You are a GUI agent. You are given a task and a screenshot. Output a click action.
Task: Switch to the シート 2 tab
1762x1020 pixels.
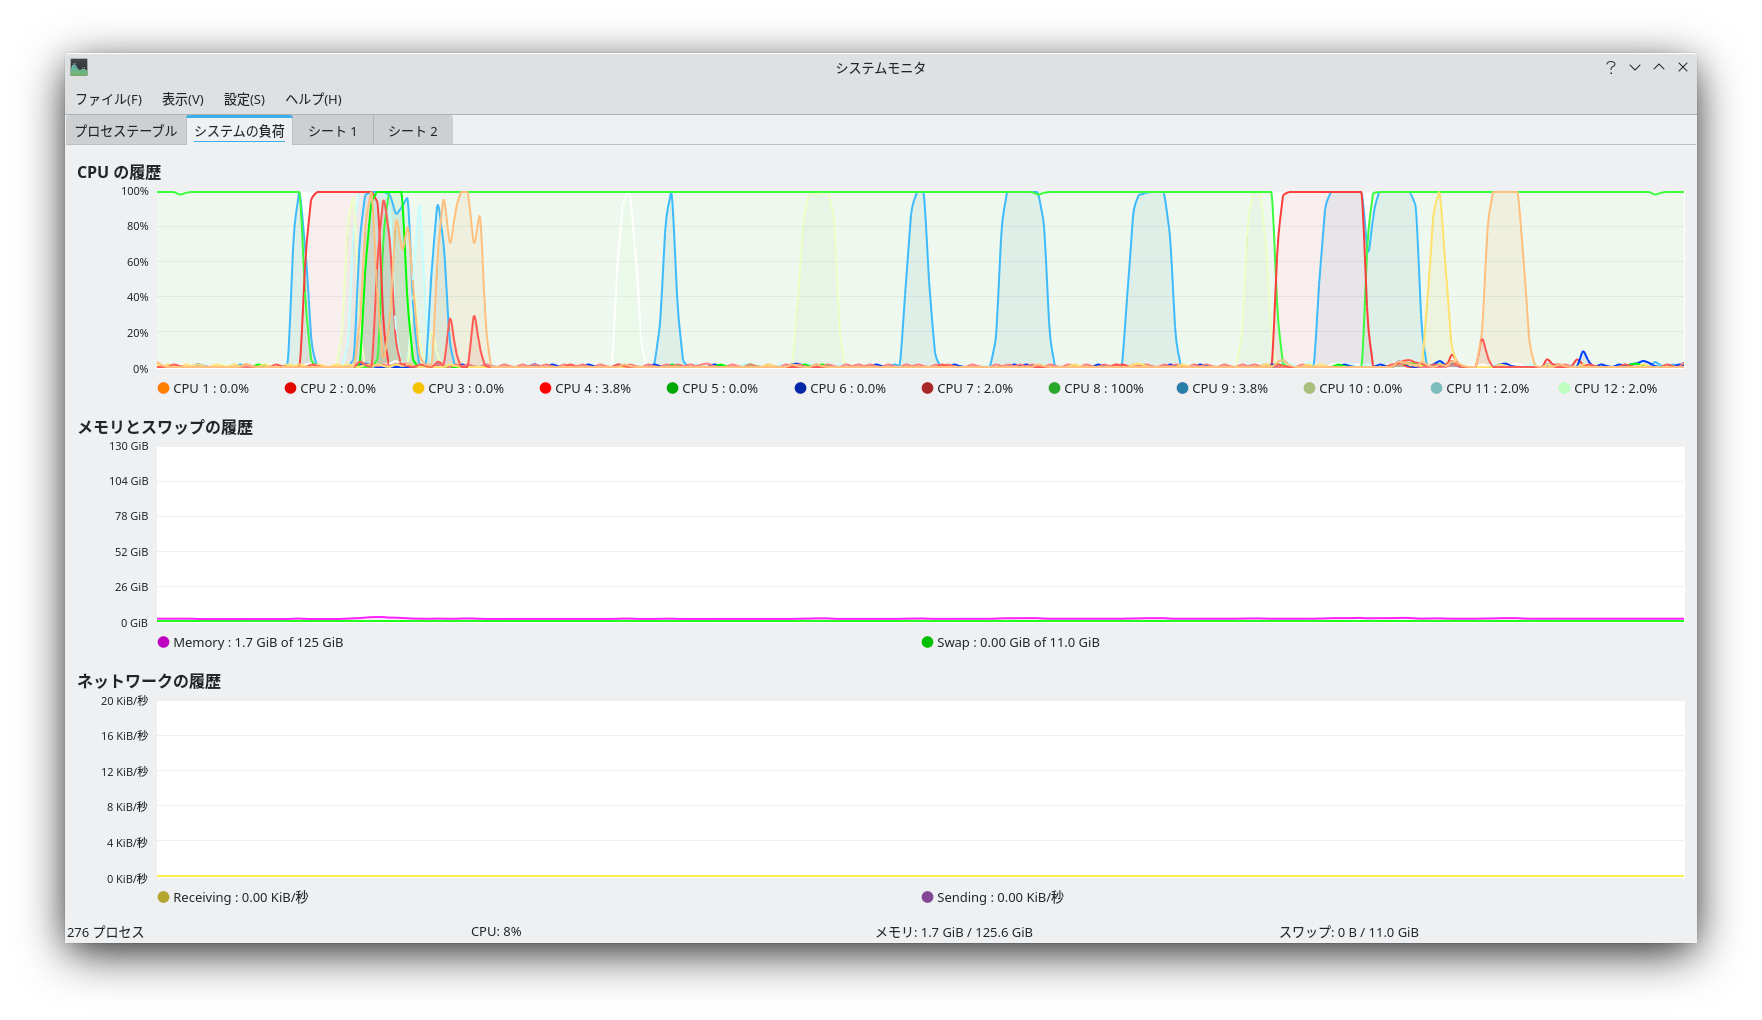pos(412,131)
